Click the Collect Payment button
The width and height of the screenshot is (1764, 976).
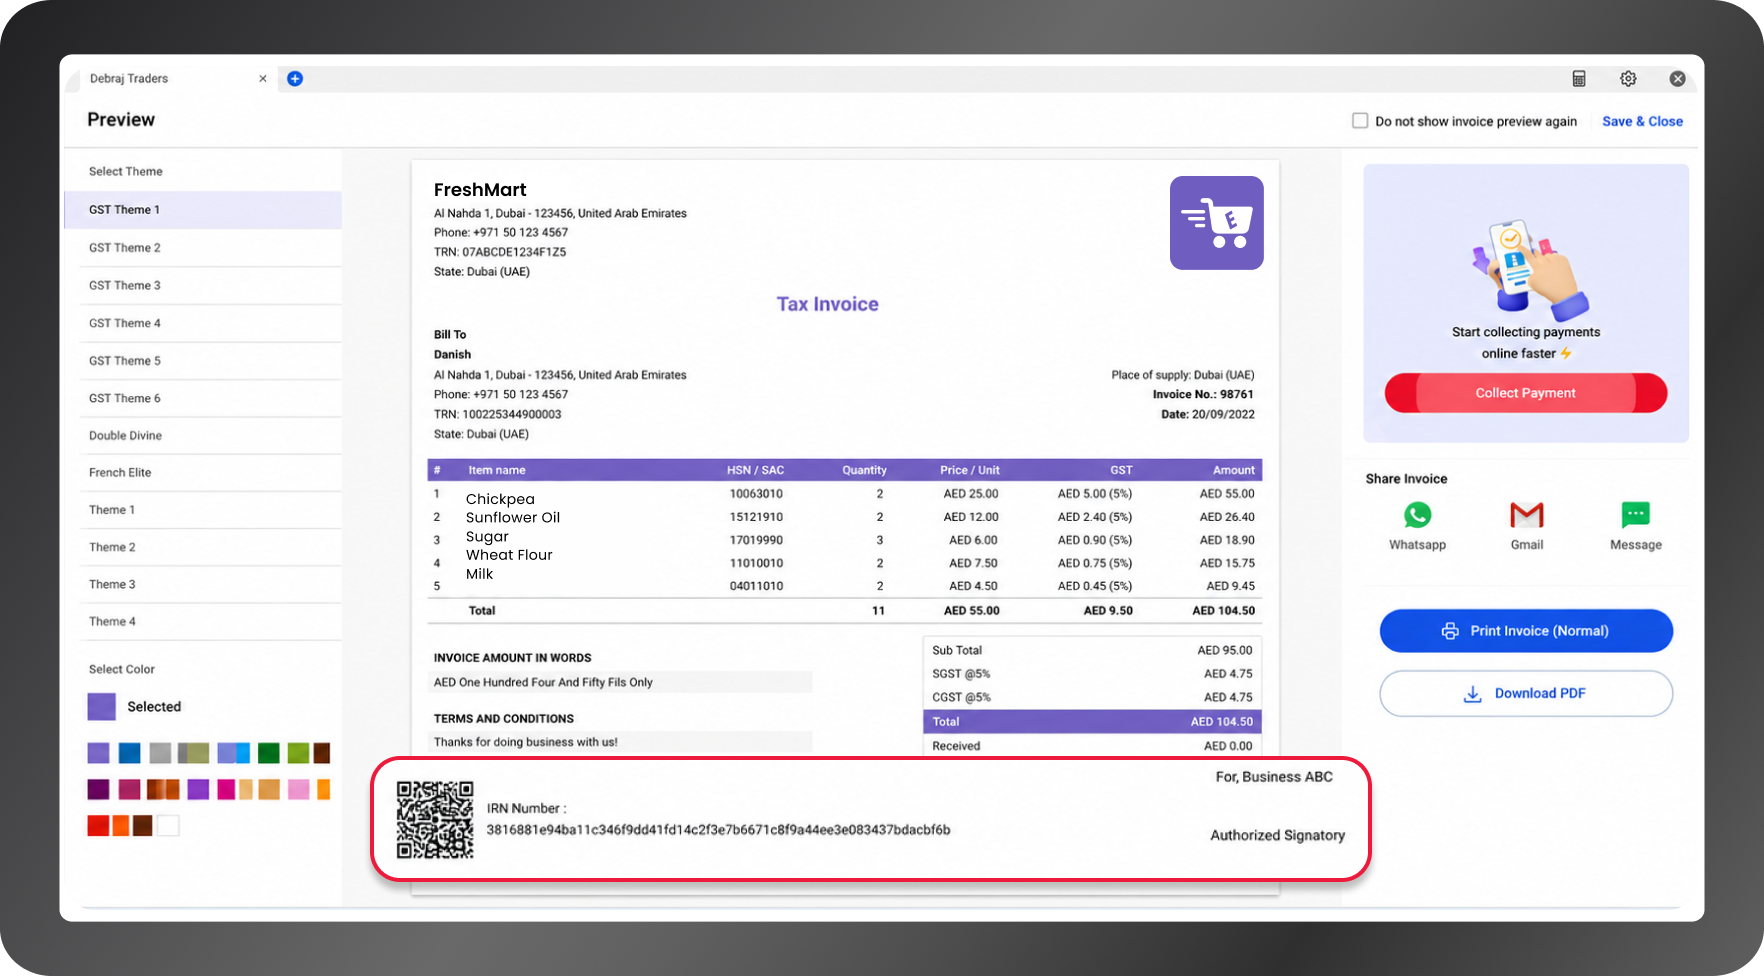[1526, 393]
